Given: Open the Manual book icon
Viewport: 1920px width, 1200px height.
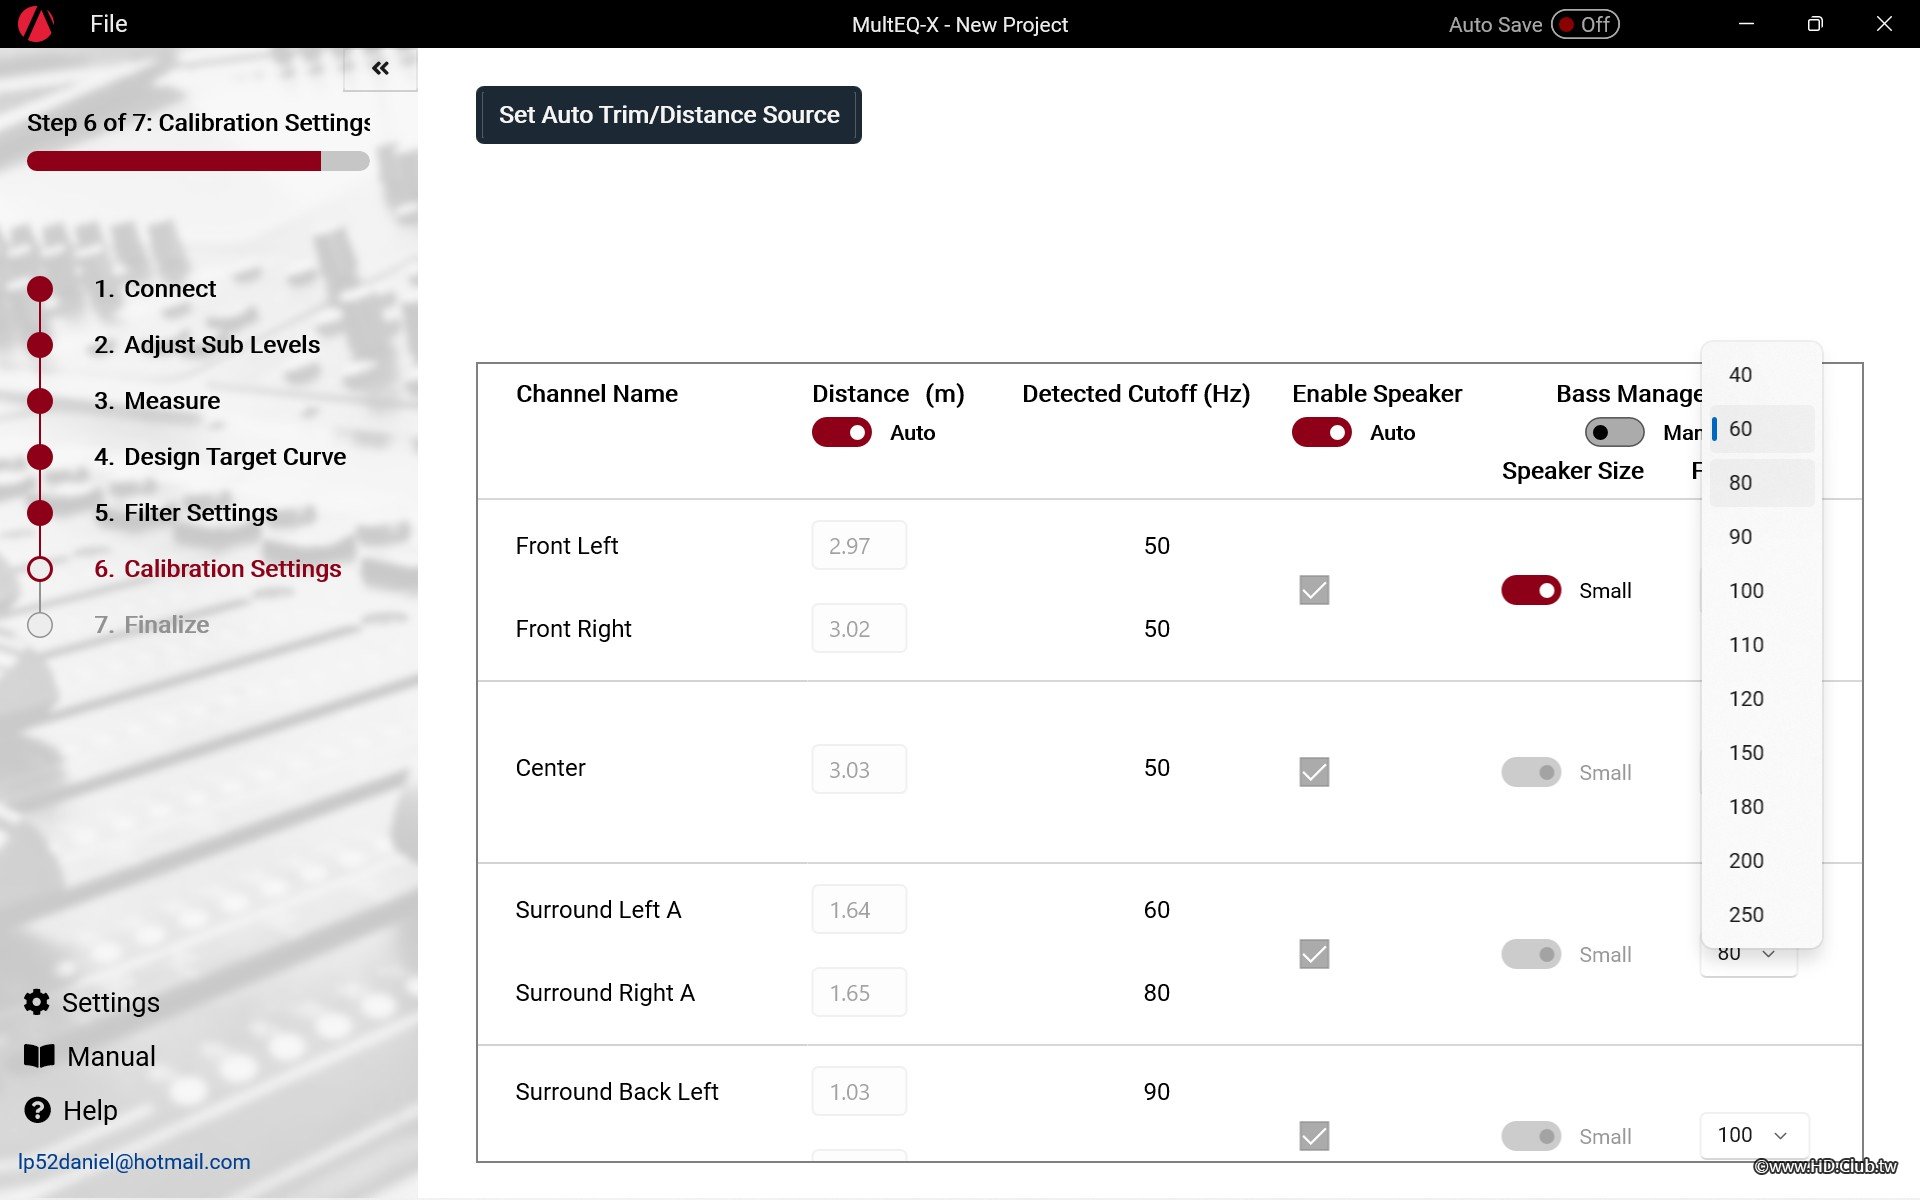Looking at the screenshot, I should point(39,1056).
